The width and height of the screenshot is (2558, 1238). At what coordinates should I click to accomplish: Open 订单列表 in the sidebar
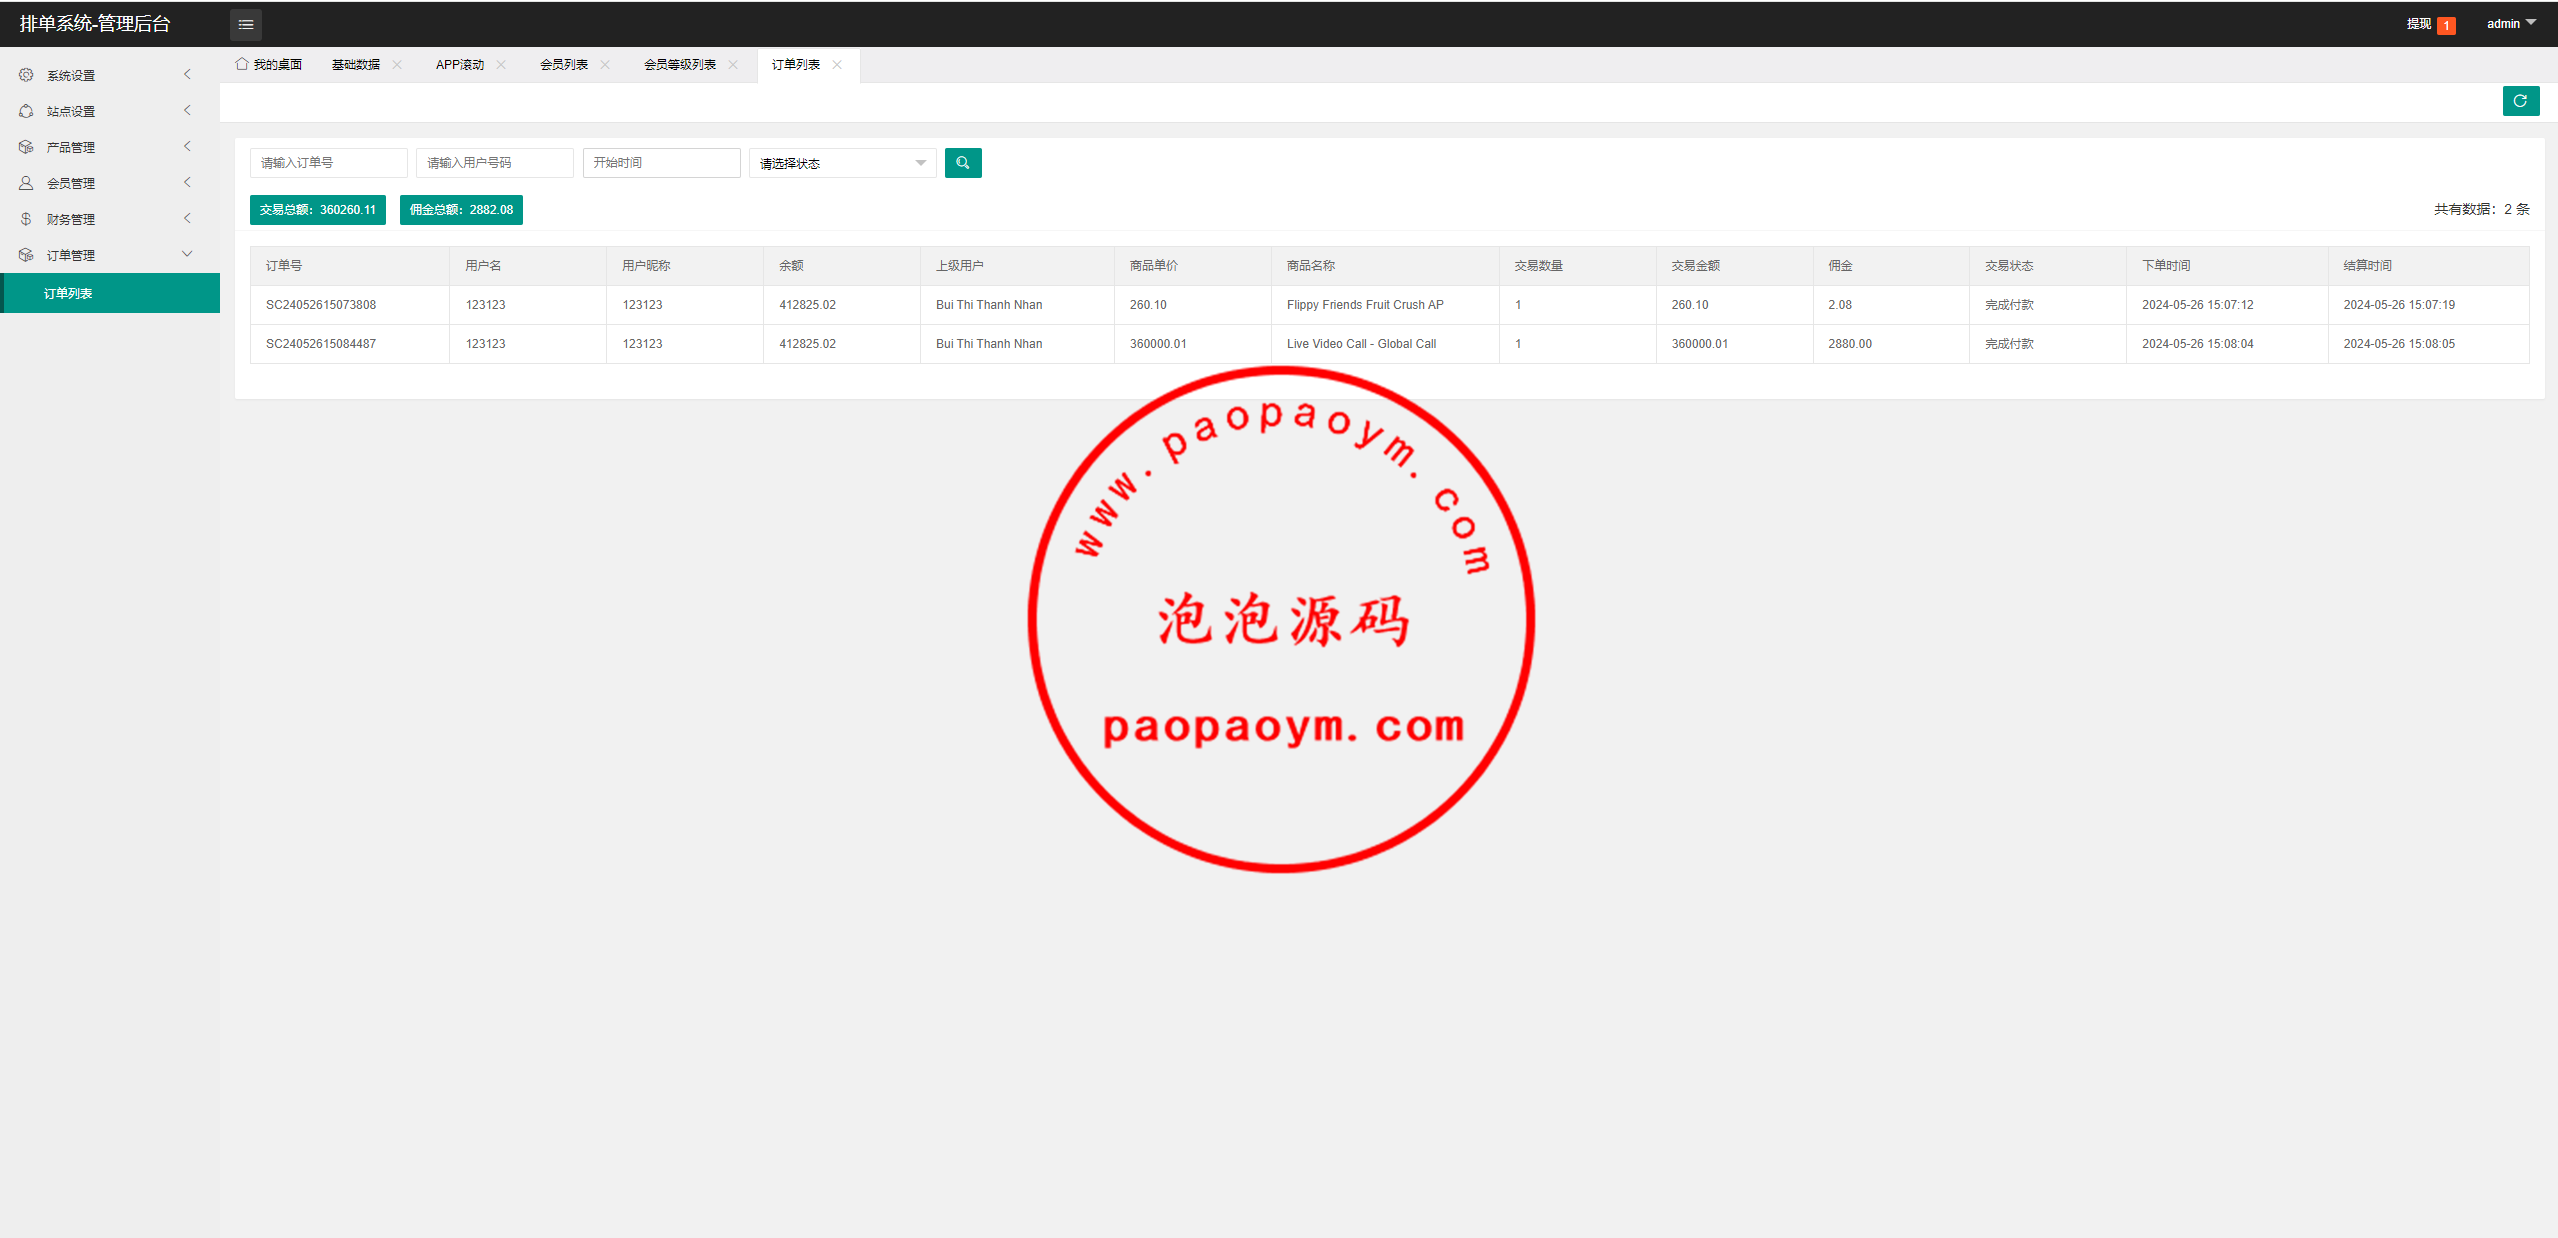(x=110, y=293)
